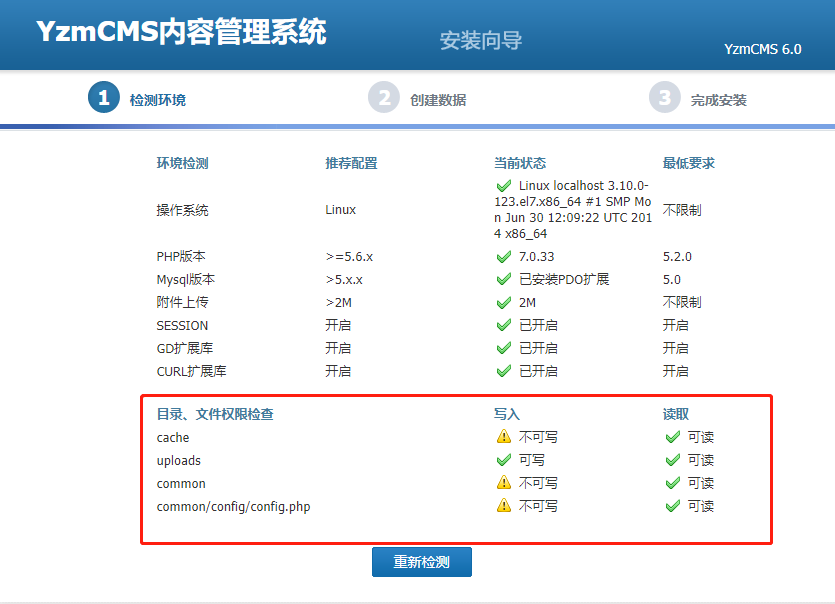Screen dimensions: 835x604
Task: Click the 7.0.33 PHP version value
Action: [x=536, y=257]
